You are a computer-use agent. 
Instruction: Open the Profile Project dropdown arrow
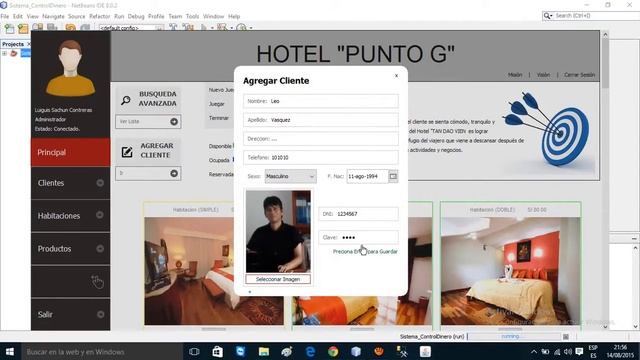point(251,28)
